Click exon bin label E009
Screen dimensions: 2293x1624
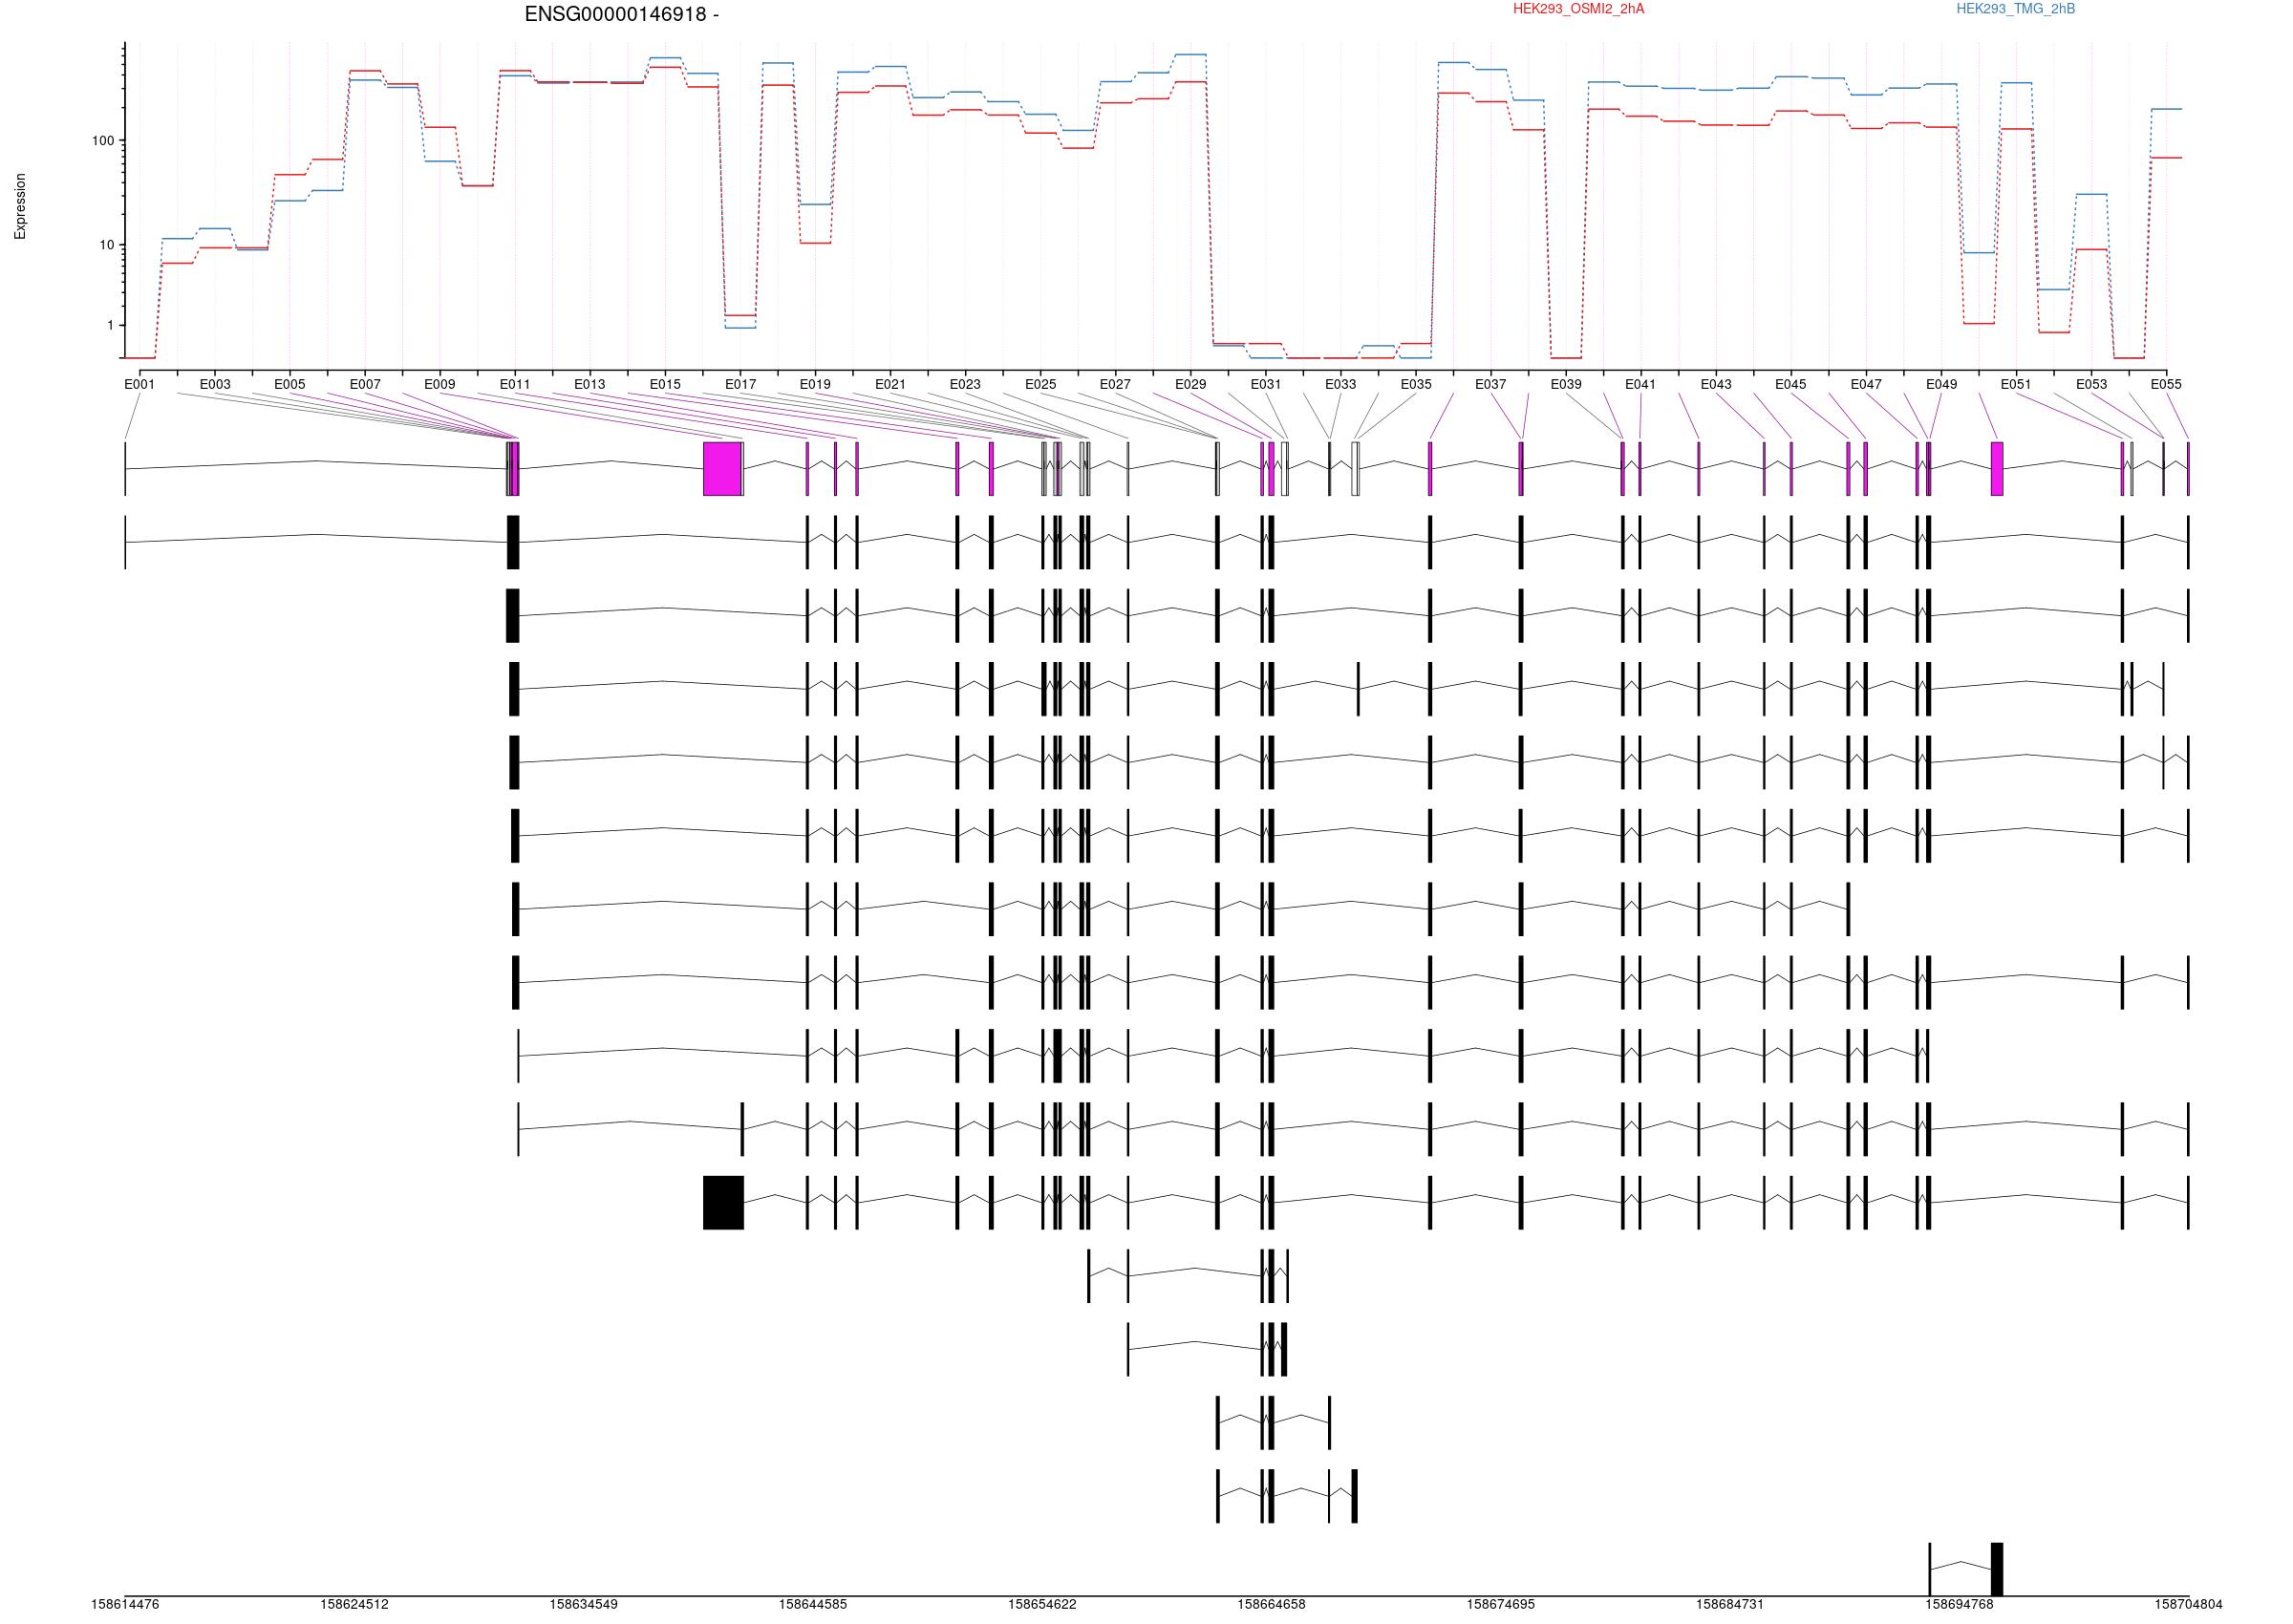coord(440,384)
